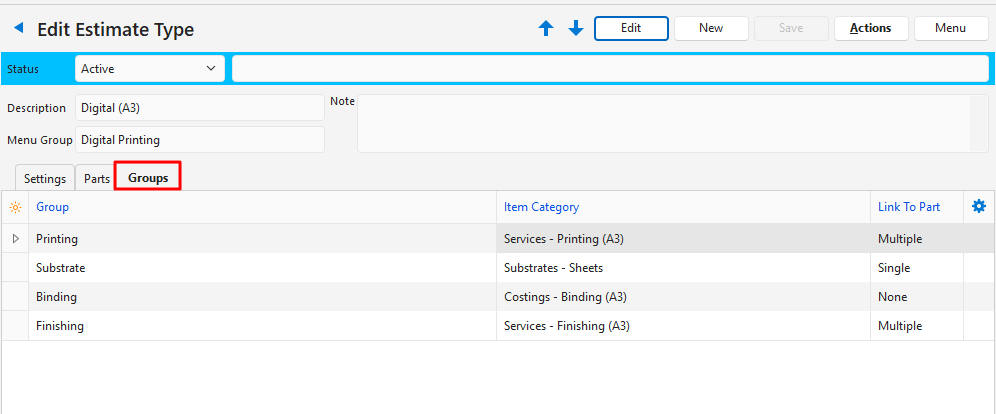Click the back arrow beside Edit Estimate Type
Viewport: 996px width, 414px height.
point(18,29)
